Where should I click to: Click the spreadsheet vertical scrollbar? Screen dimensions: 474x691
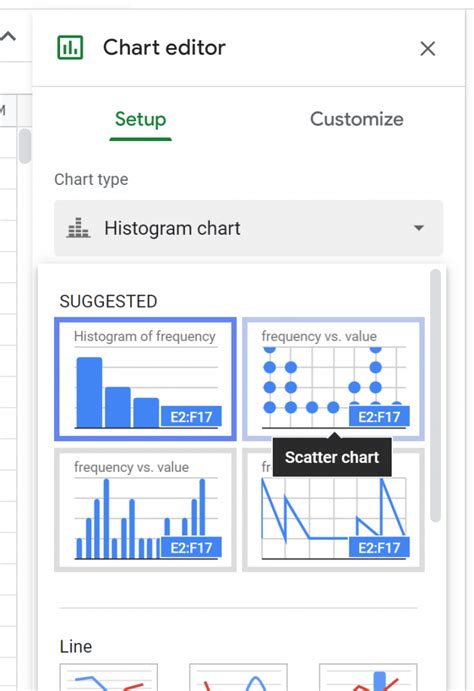click(x=26, y=146)
